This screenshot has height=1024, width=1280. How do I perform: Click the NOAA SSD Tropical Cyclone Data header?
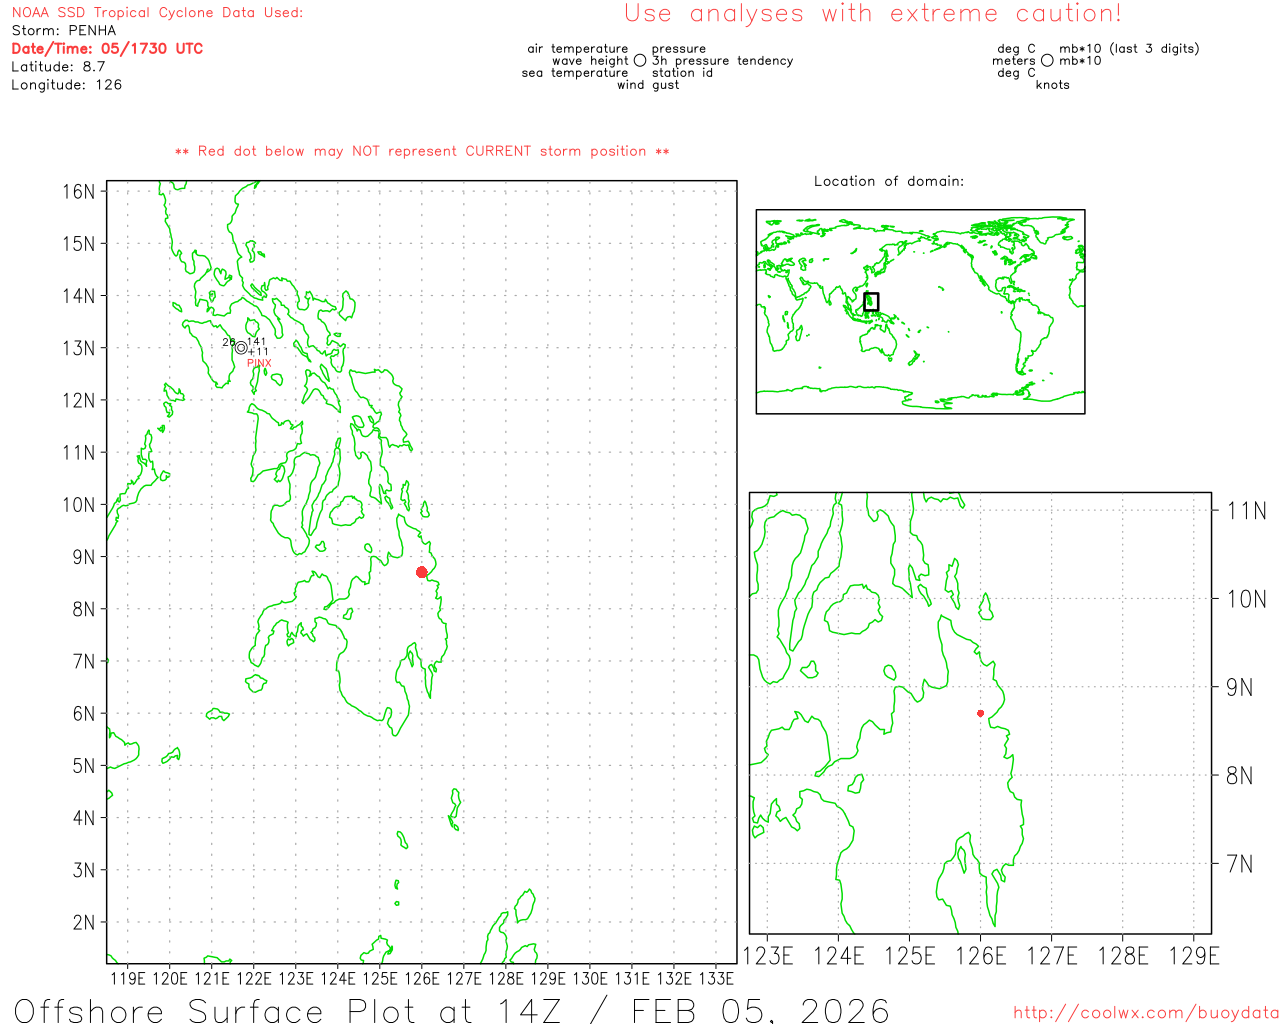pos(157,13)
